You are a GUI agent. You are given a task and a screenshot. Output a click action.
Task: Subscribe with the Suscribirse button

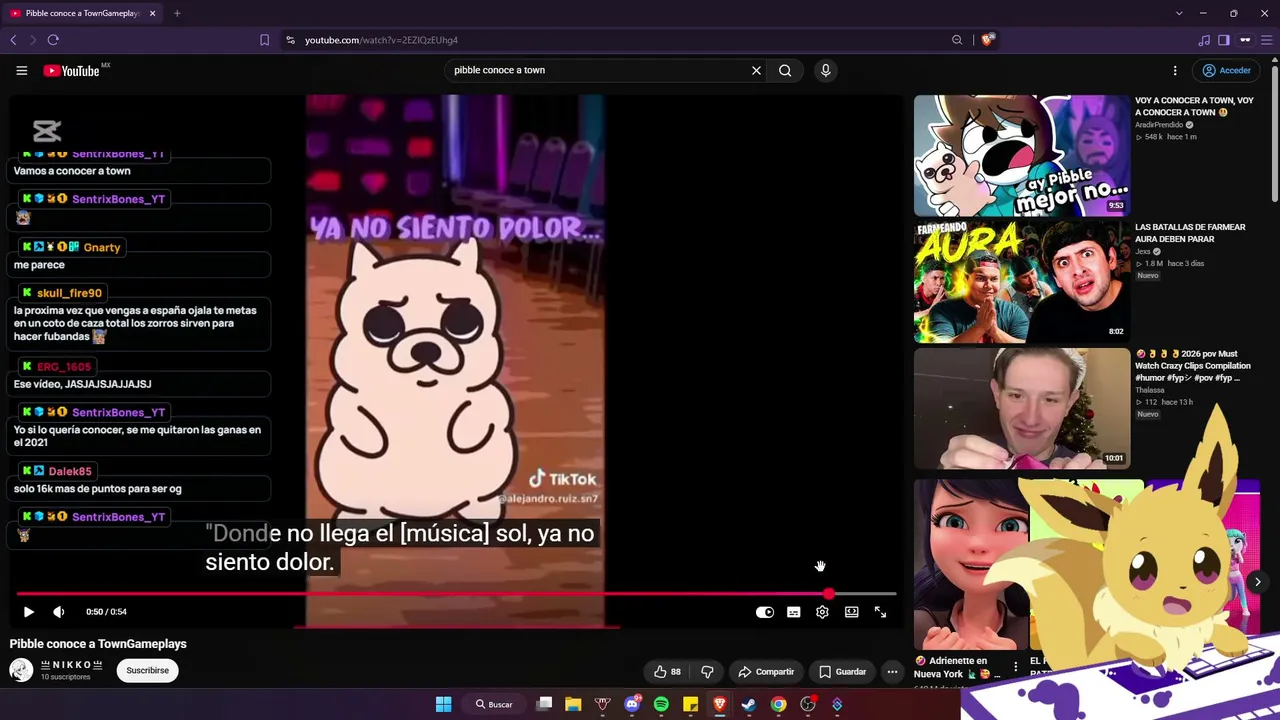pyautogui.click(x=147, y=670)
